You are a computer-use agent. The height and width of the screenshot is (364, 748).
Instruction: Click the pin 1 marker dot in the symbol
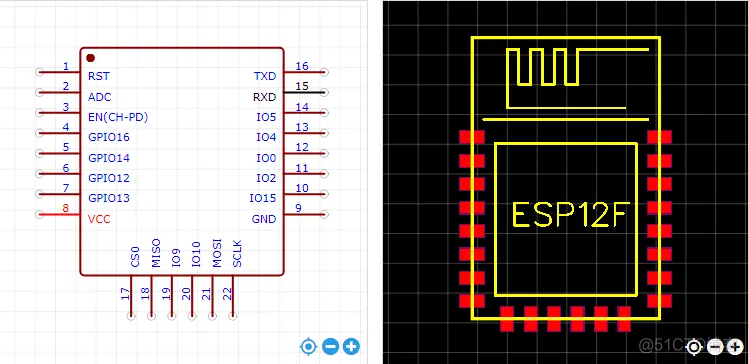point(90,58)
